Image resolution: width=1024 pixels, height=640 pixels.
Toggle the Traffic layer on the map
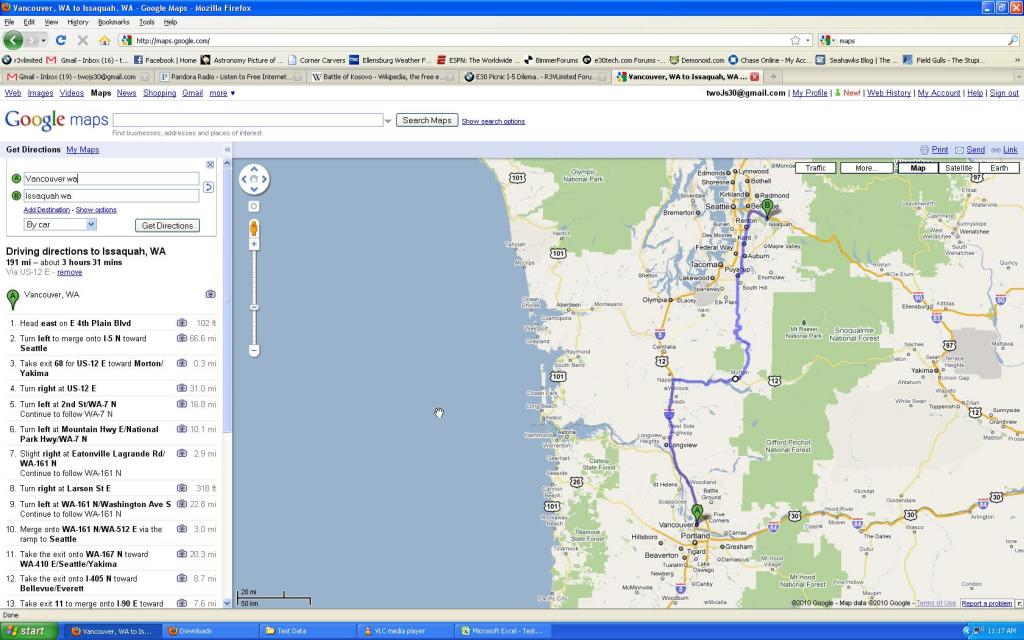[816, 168]
